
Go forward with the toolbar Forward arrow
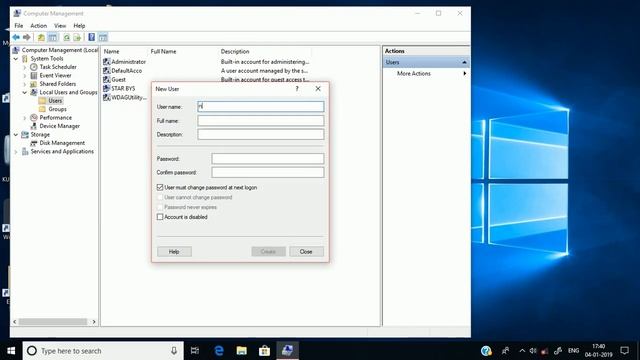[x=27, y=38]
